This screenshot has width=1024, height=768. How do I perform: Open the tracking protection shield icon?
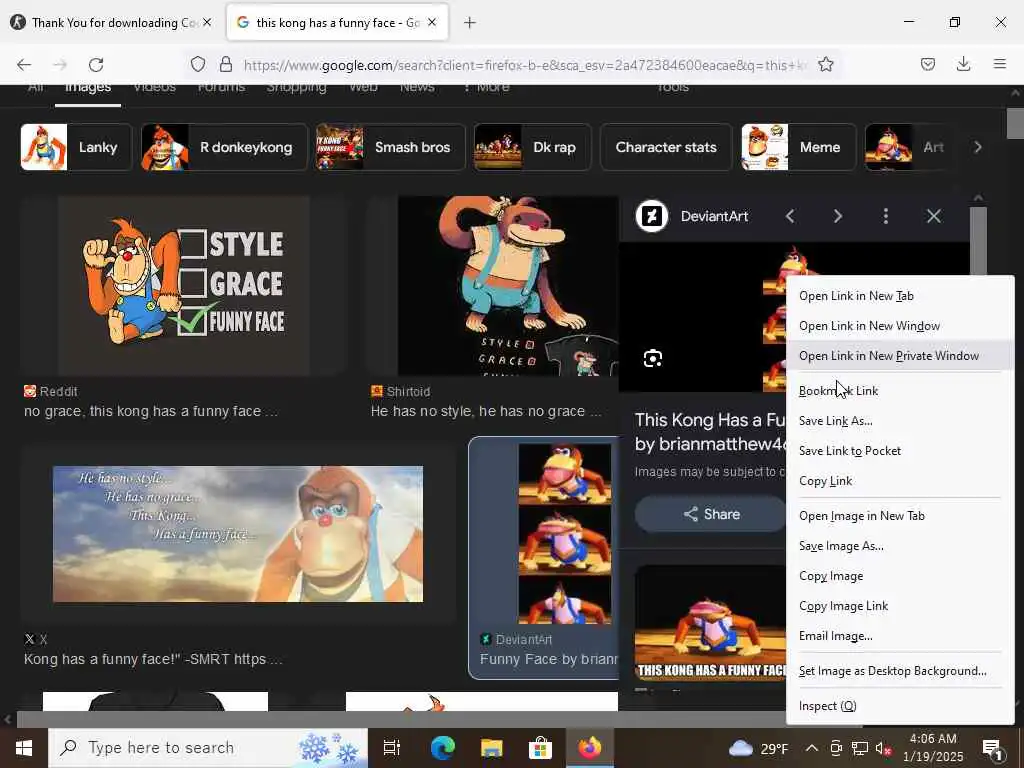pyautogui.click(x=198, y=64)
